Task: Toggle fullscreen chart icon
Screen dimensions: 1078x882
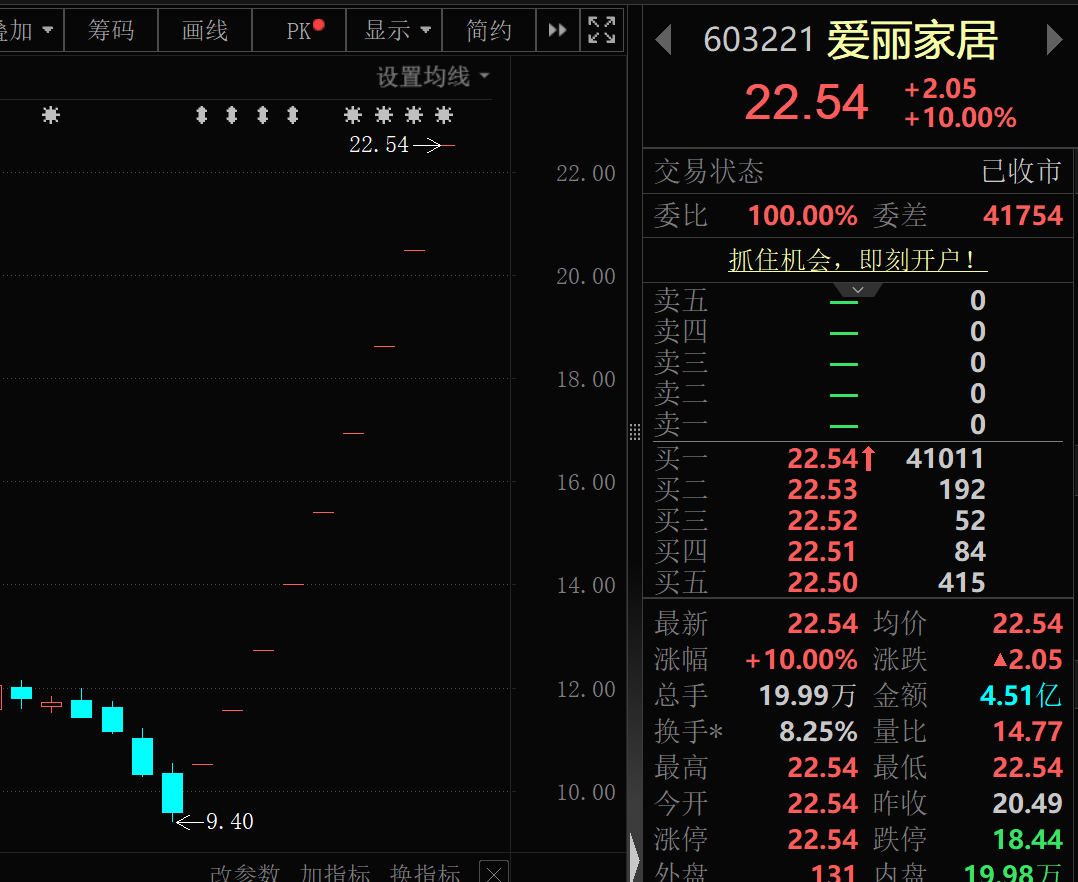Action: pos(602,30)
